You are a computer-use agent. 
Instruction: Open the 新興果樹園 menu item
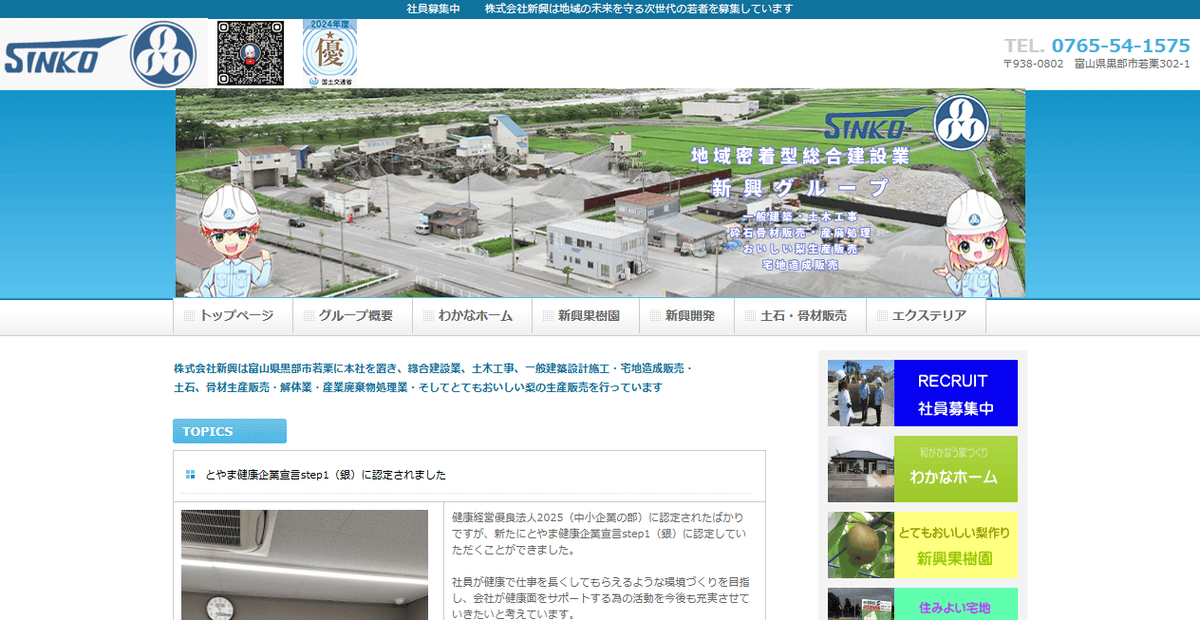[x=586, y=314]
